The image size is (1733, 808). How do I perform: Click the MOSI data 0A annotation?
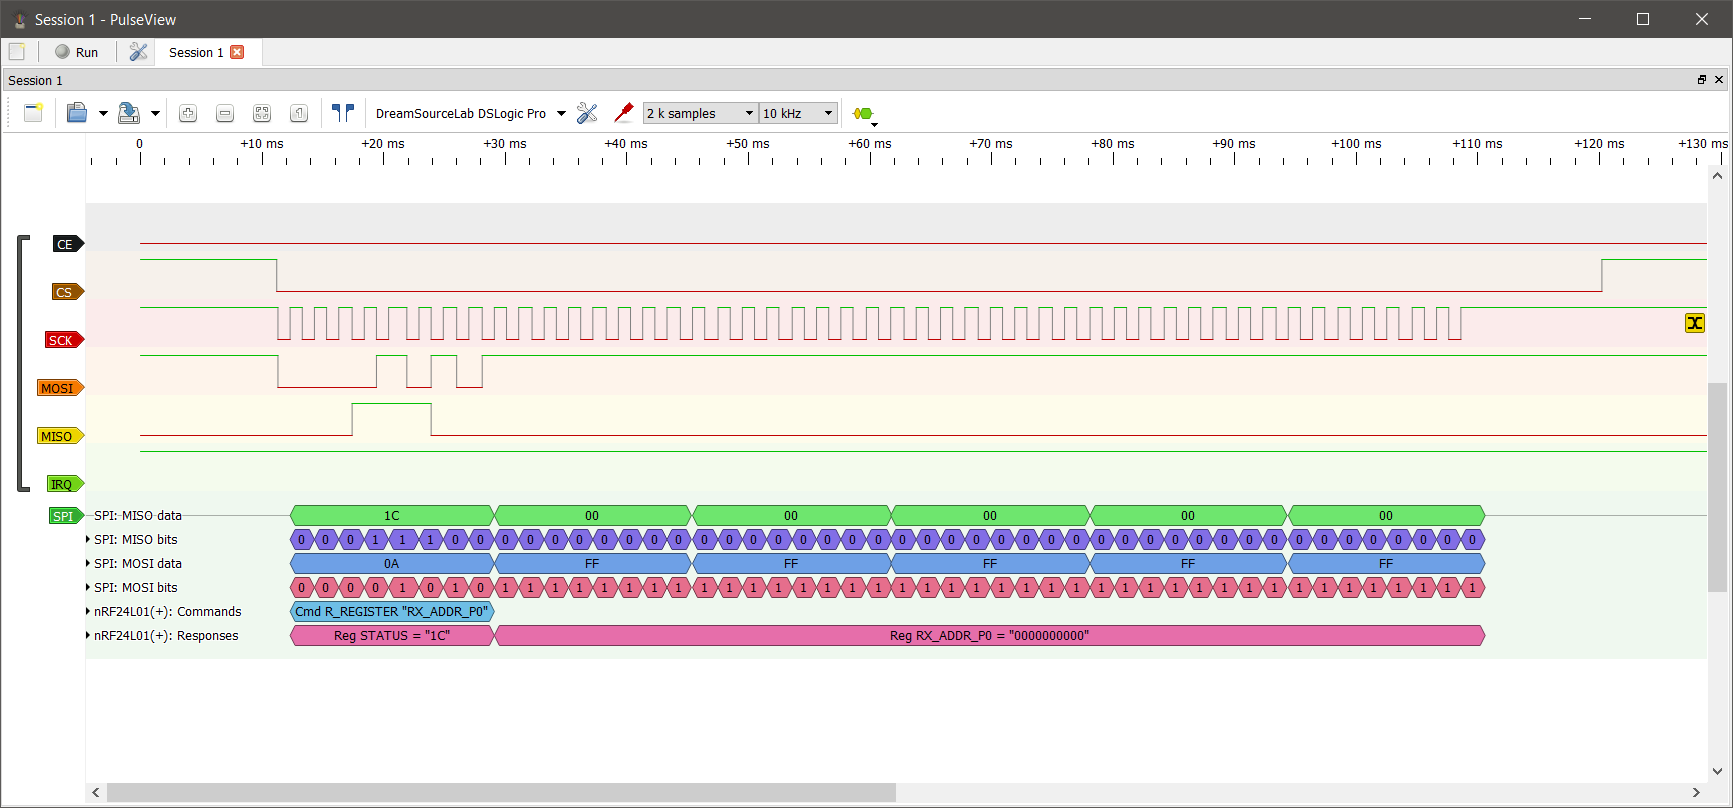(x=392, y=564)
